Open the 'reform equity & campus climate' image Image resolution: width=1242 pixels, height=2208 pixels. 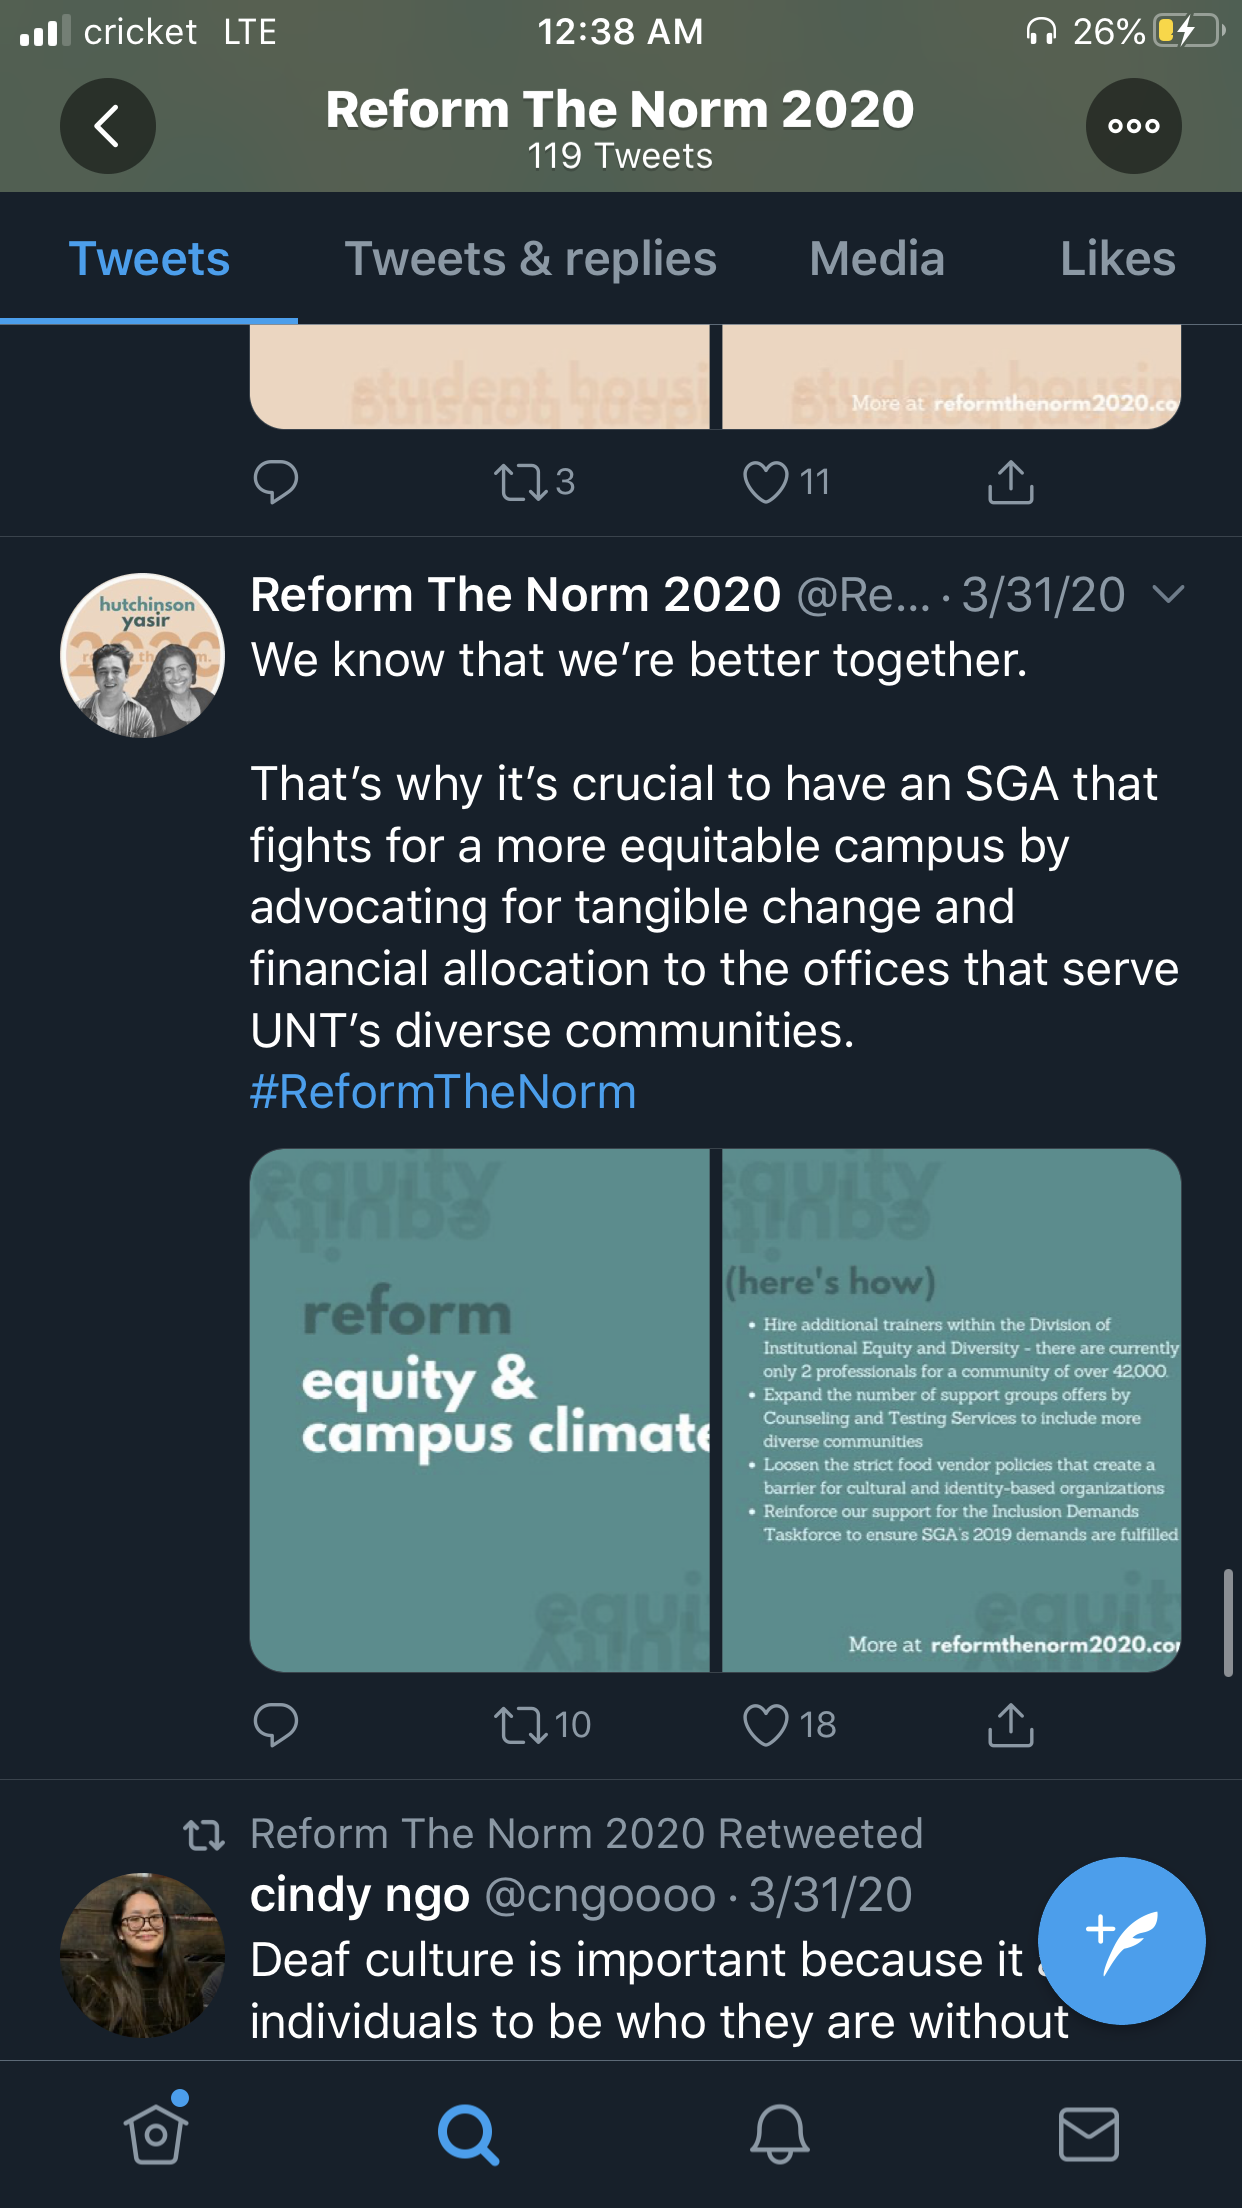pyautogui.click(x=480, y=1410)
